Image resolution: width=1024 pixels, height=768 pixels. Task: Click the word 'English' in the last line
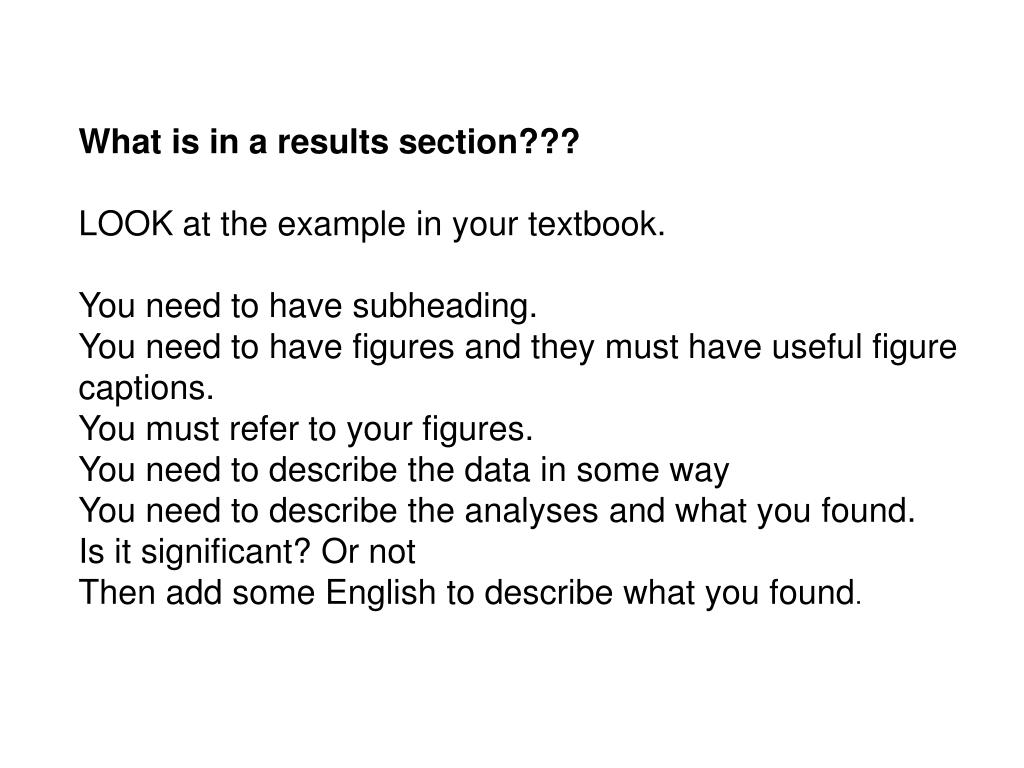point(381,594)
